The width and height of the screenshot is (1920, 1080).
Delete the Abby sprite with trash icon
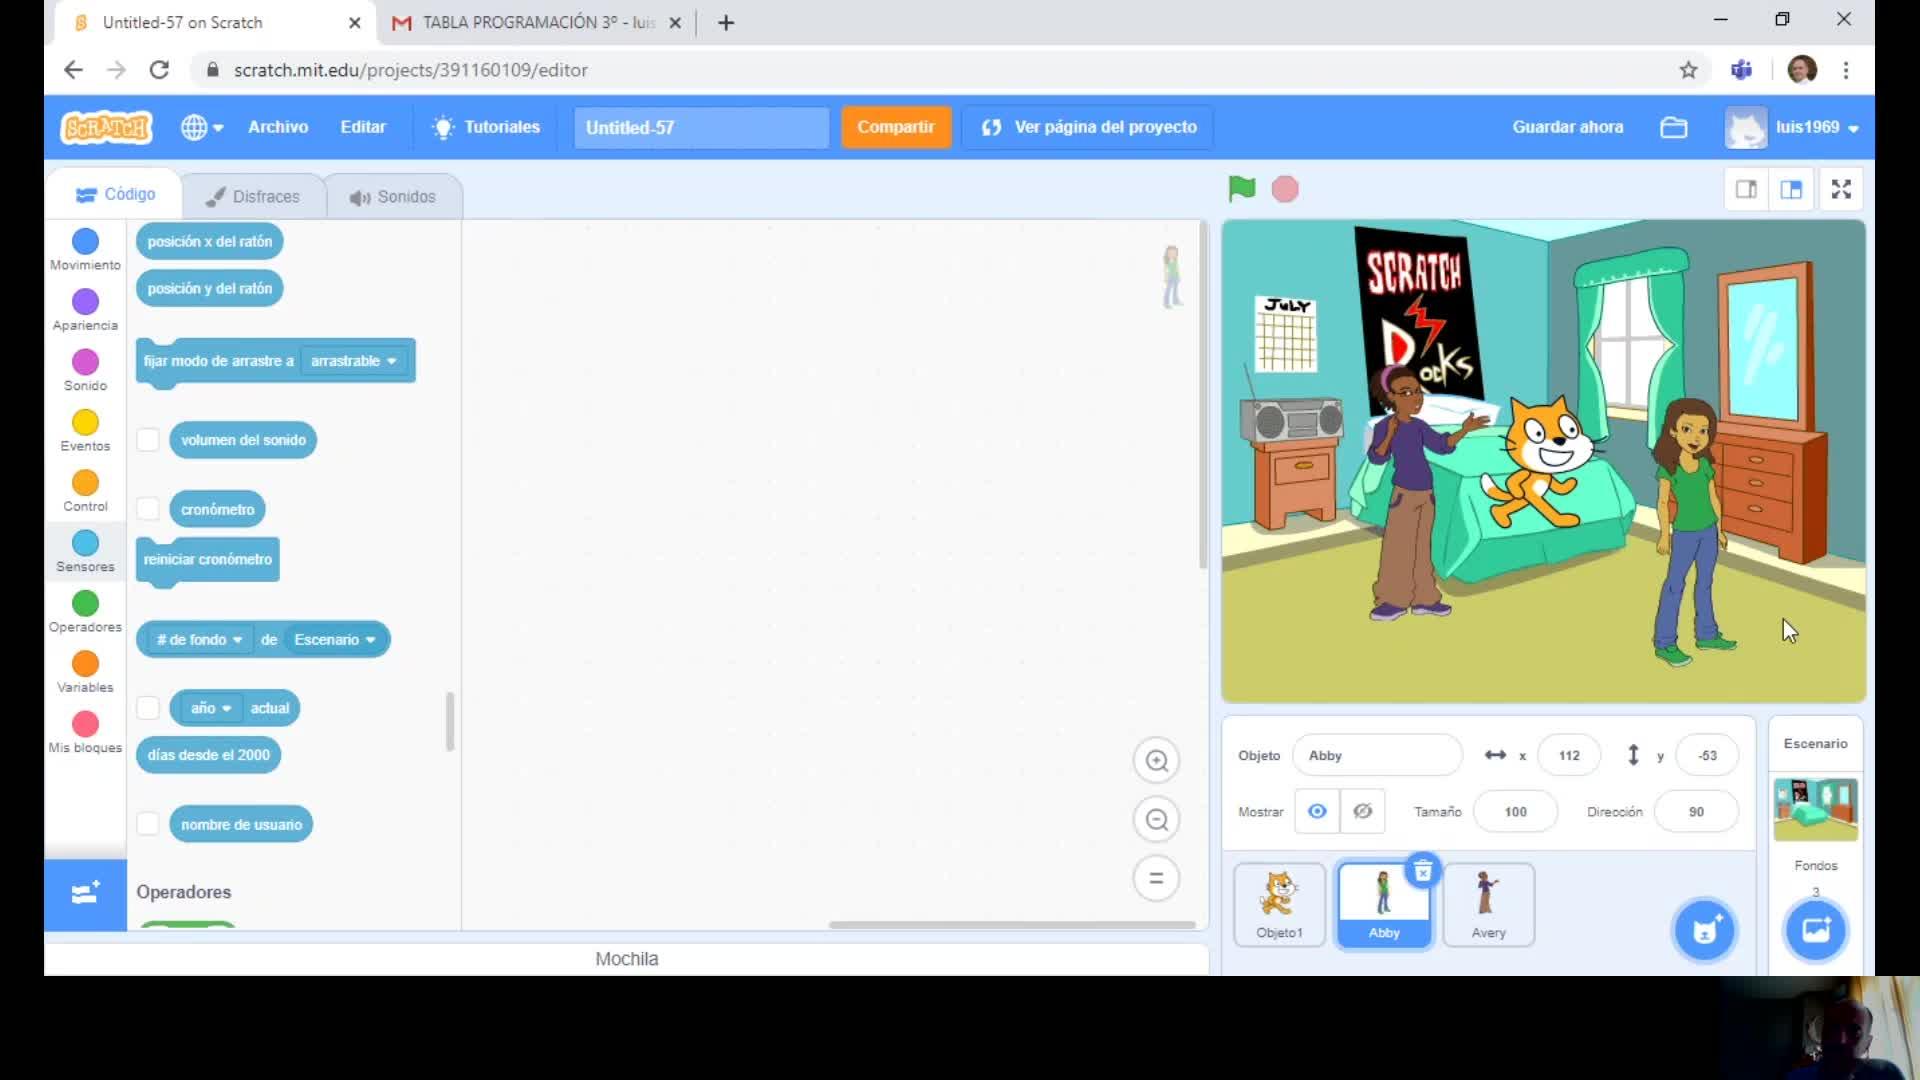tap(1422, 871)
